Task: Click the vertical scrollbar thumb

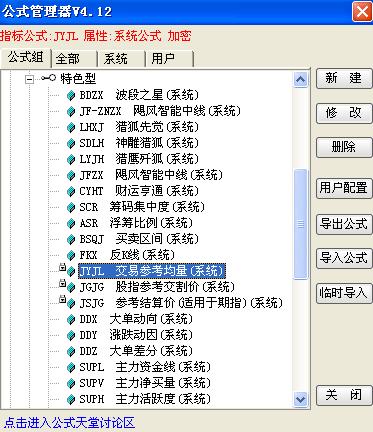Action: tap(301, 224)
